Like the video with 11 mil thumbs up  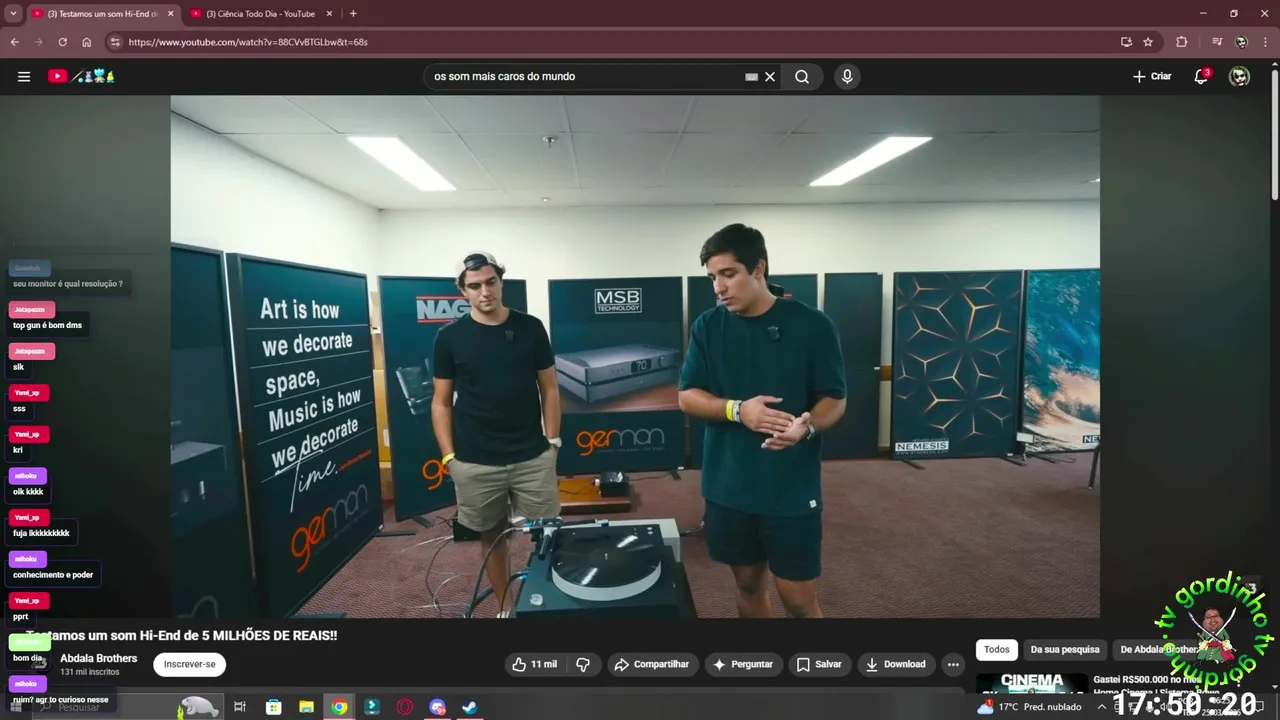(535, 664)
